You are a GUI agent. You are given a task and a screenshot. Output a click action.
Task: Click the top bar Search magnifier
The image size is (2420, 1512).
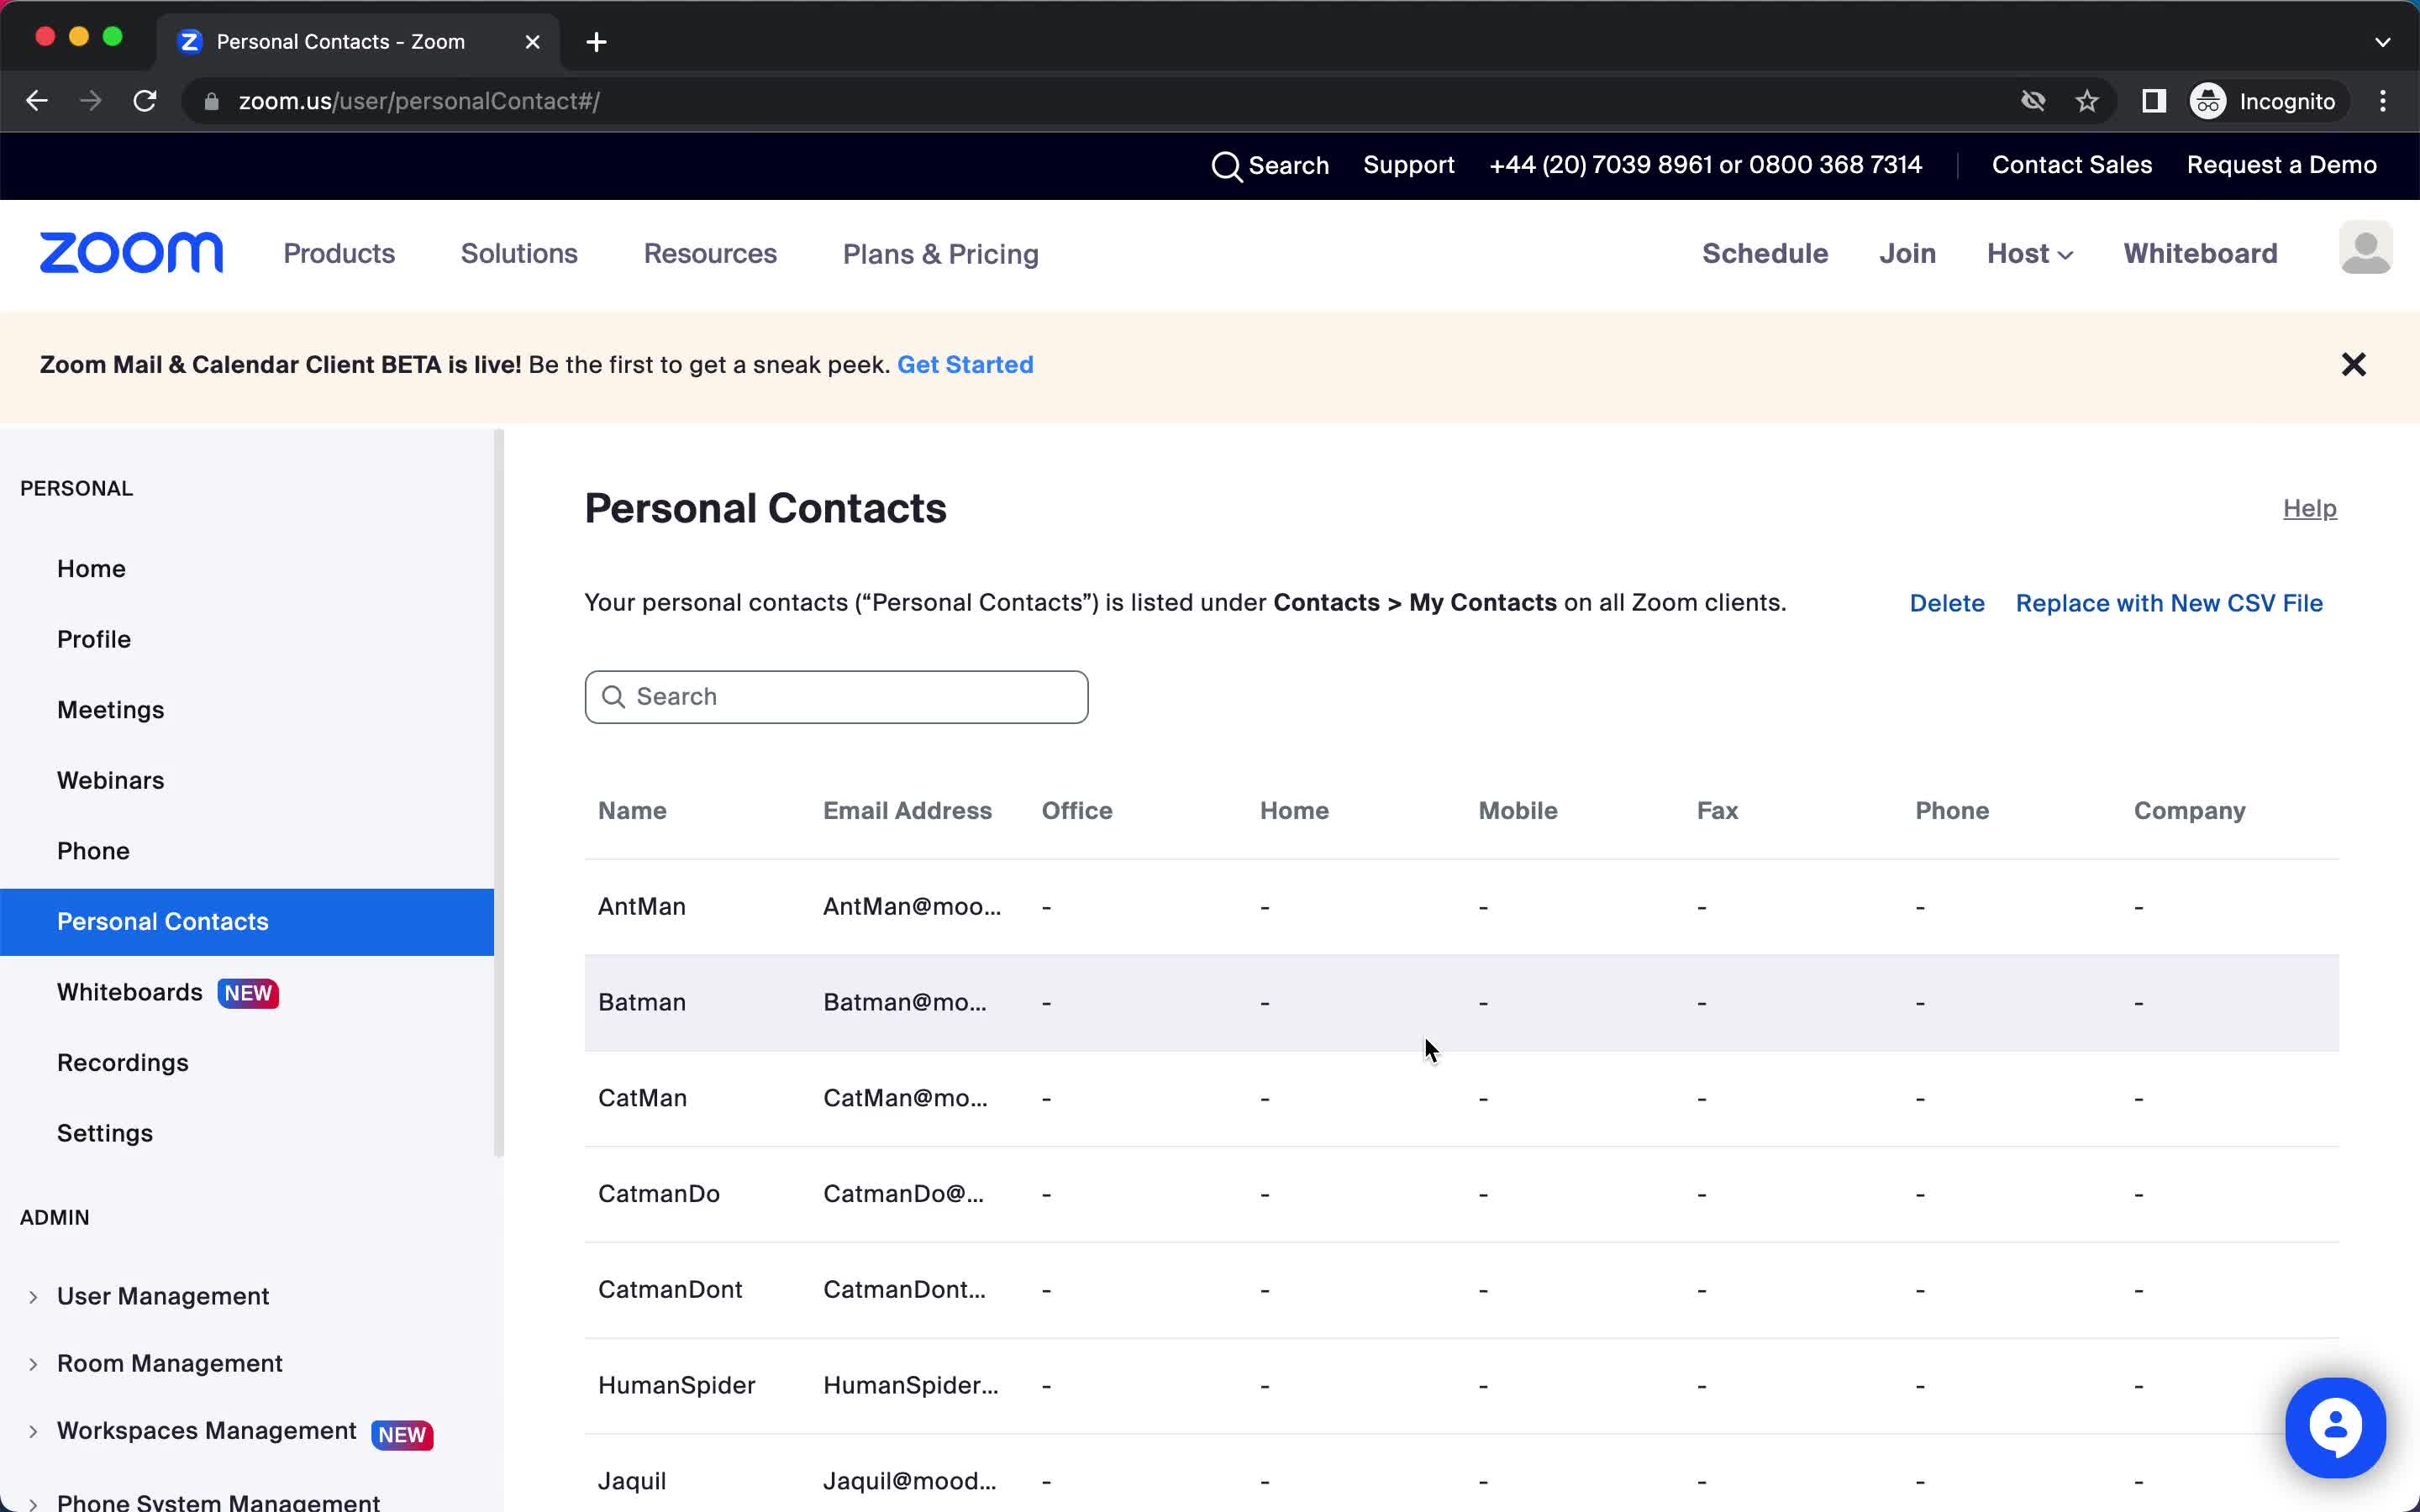click(x=1226, y=166)
